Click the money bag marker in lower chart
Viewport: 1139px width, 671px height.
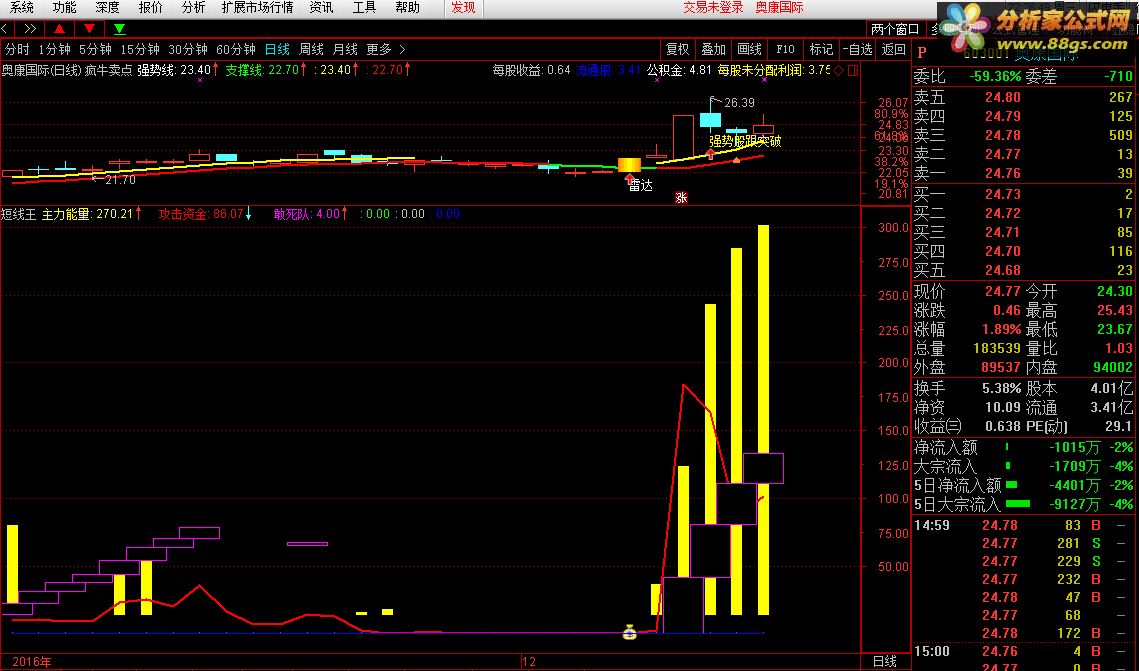click(630, 633)
